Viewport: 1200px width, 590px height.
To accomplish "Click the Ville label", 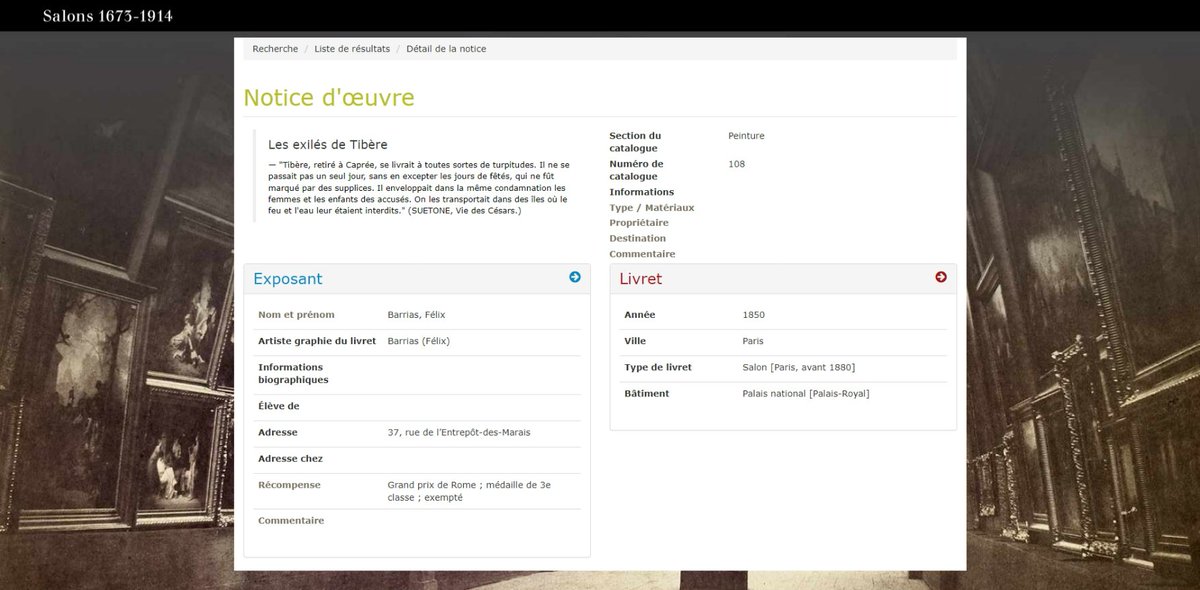I will tap(635, 341).
